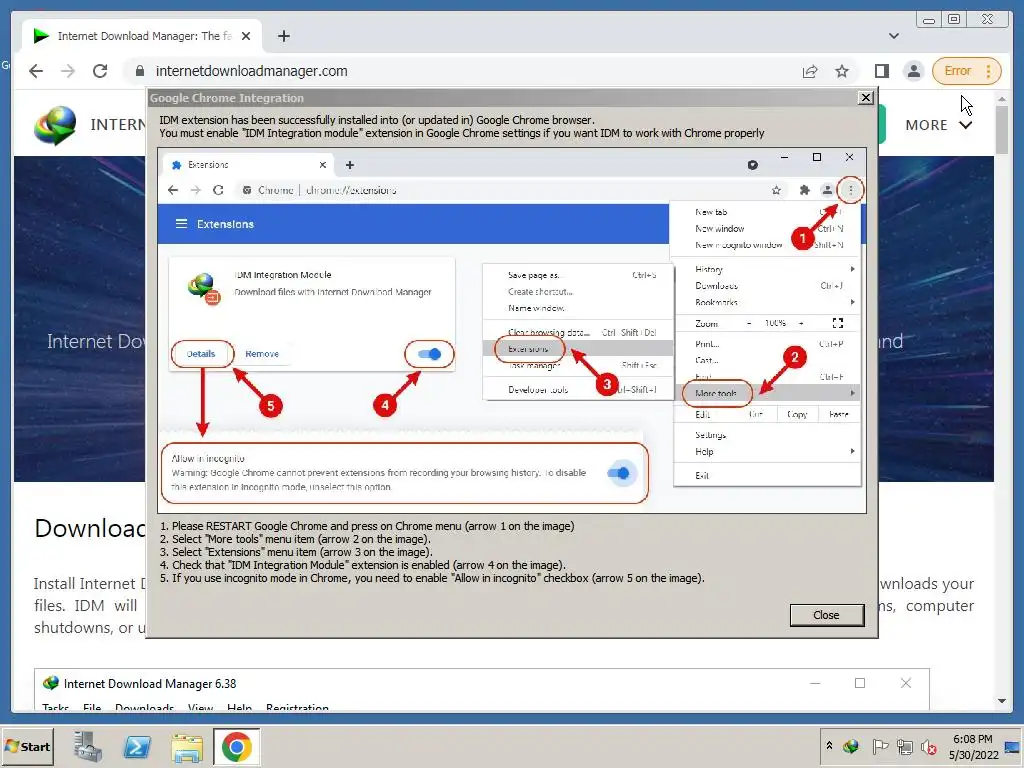This screenshot has width=1024, height=768.
Task: Open the Action Center flag icon
Action: point(880,746)
